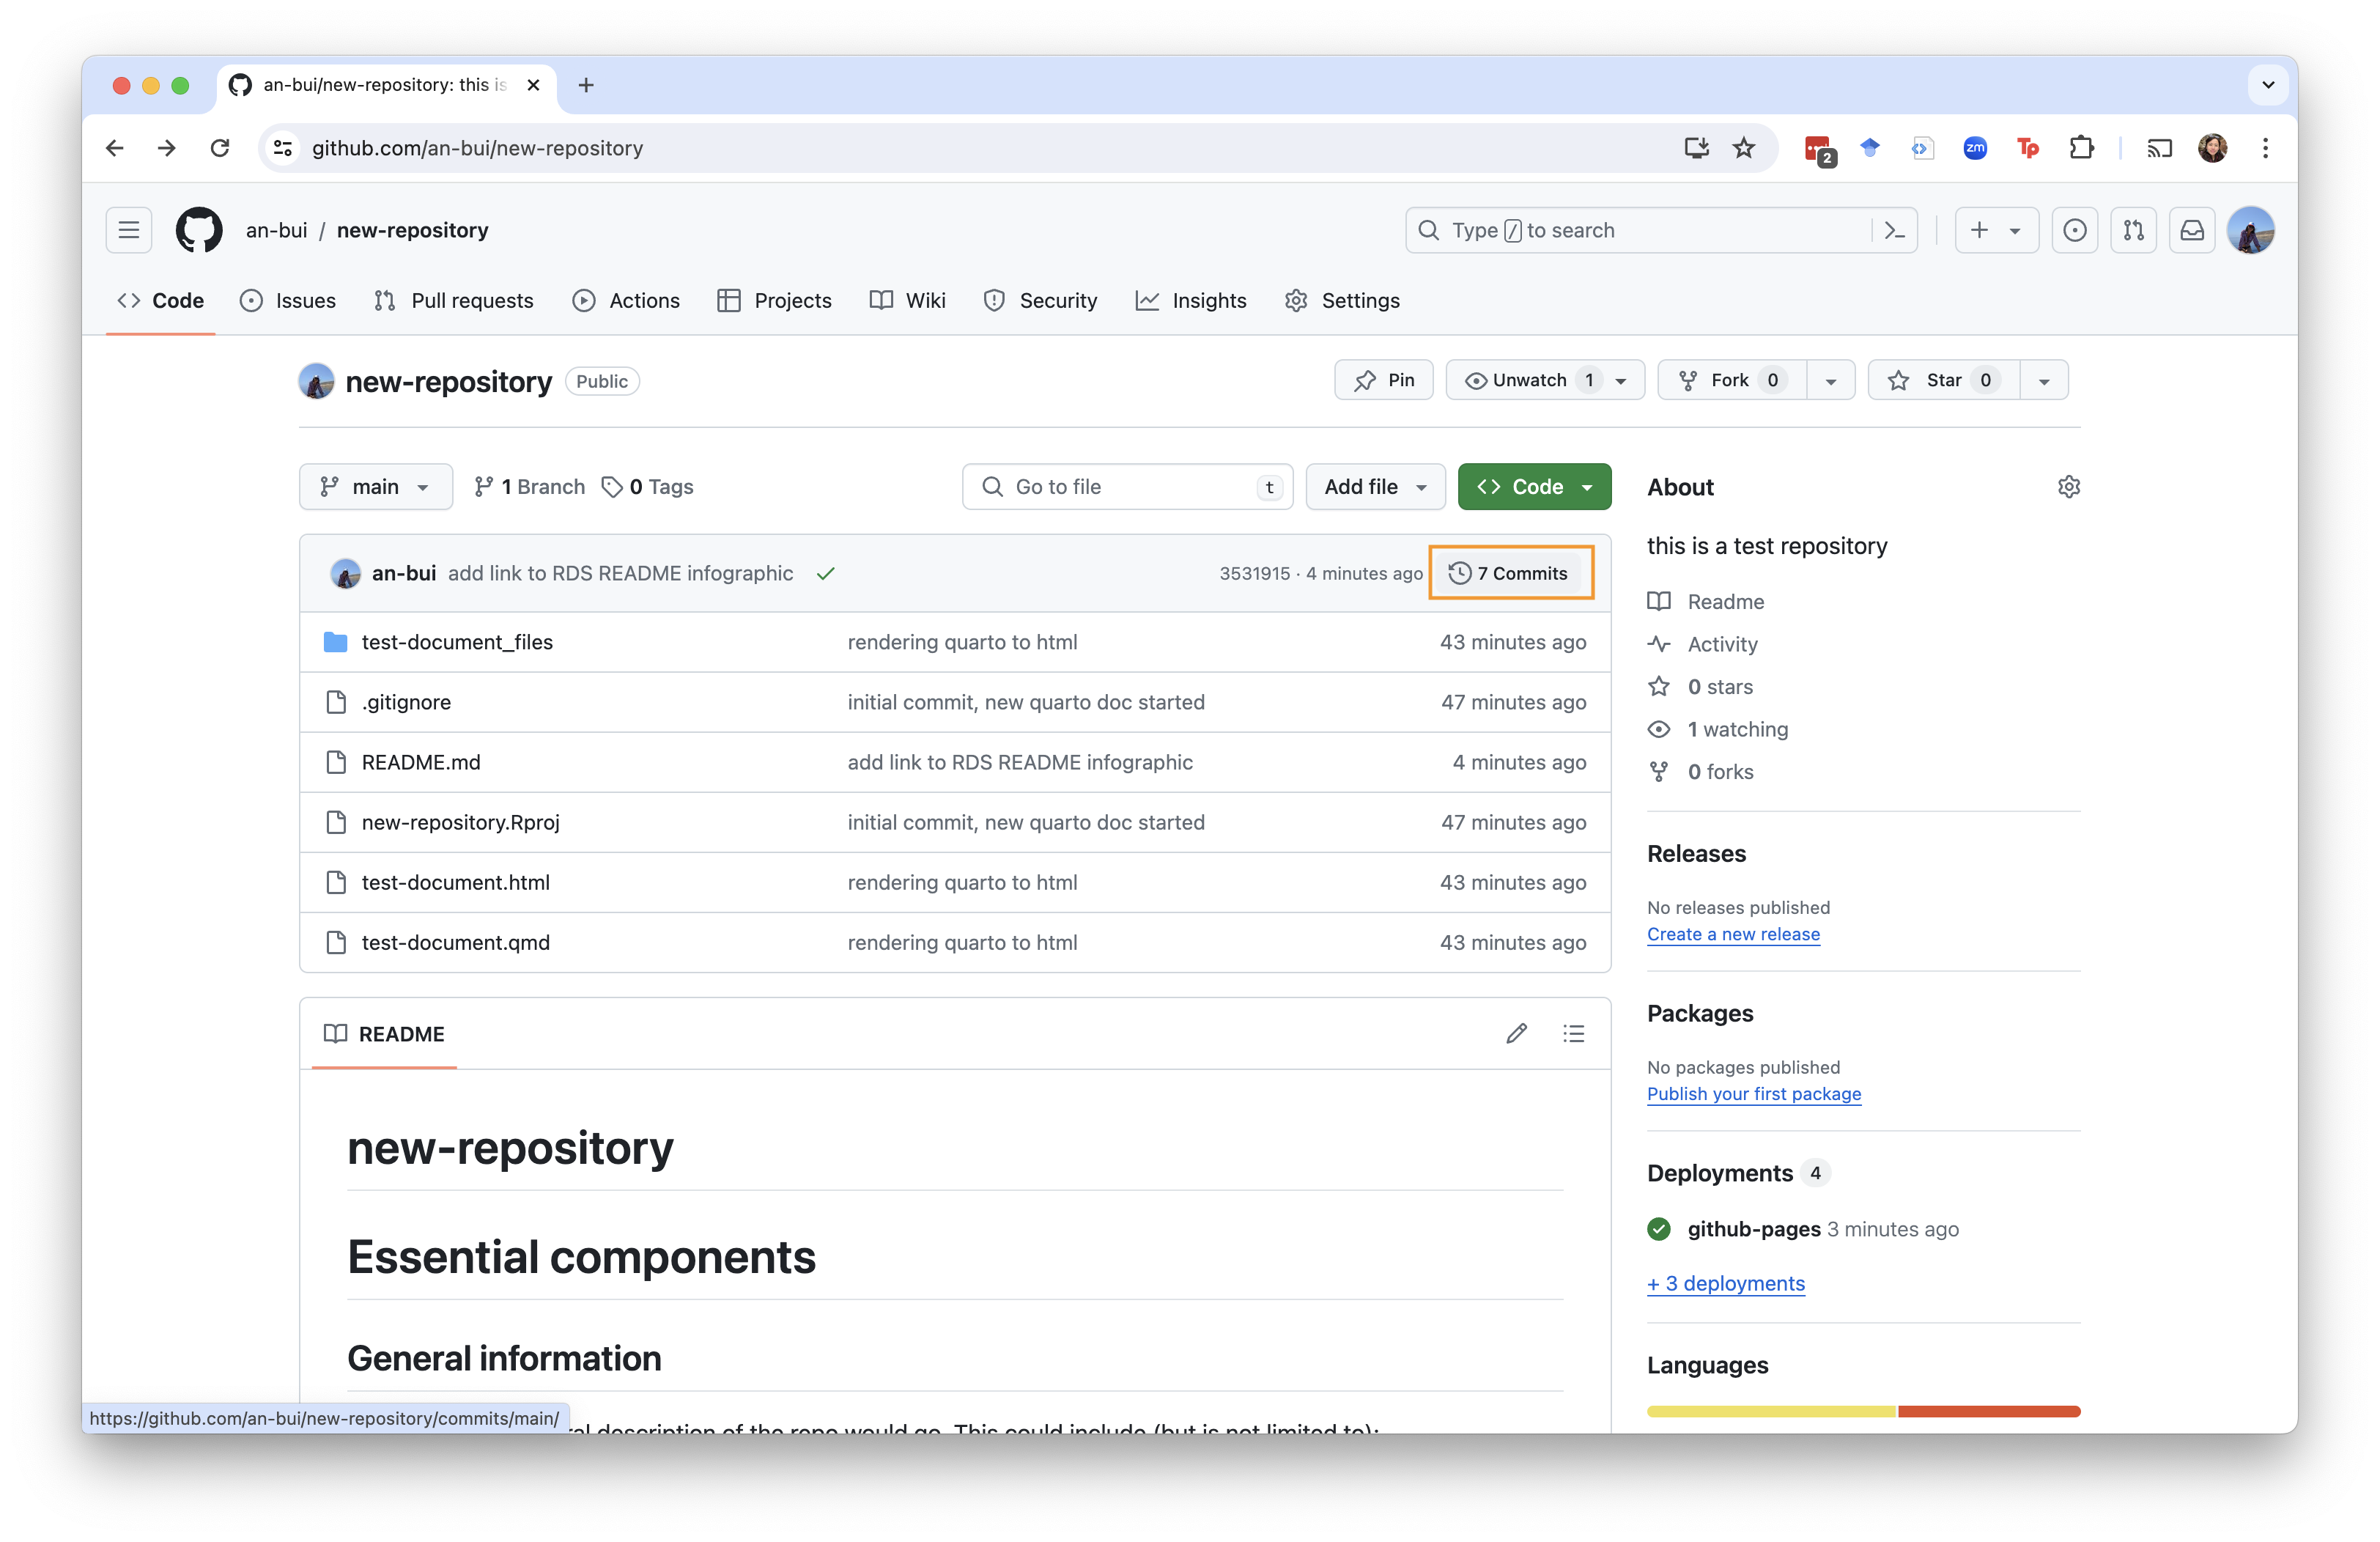This screenshot has width=2380, height=1542.
Task: Edit README with pencil icon
Action: (x=1516, y=1033)
